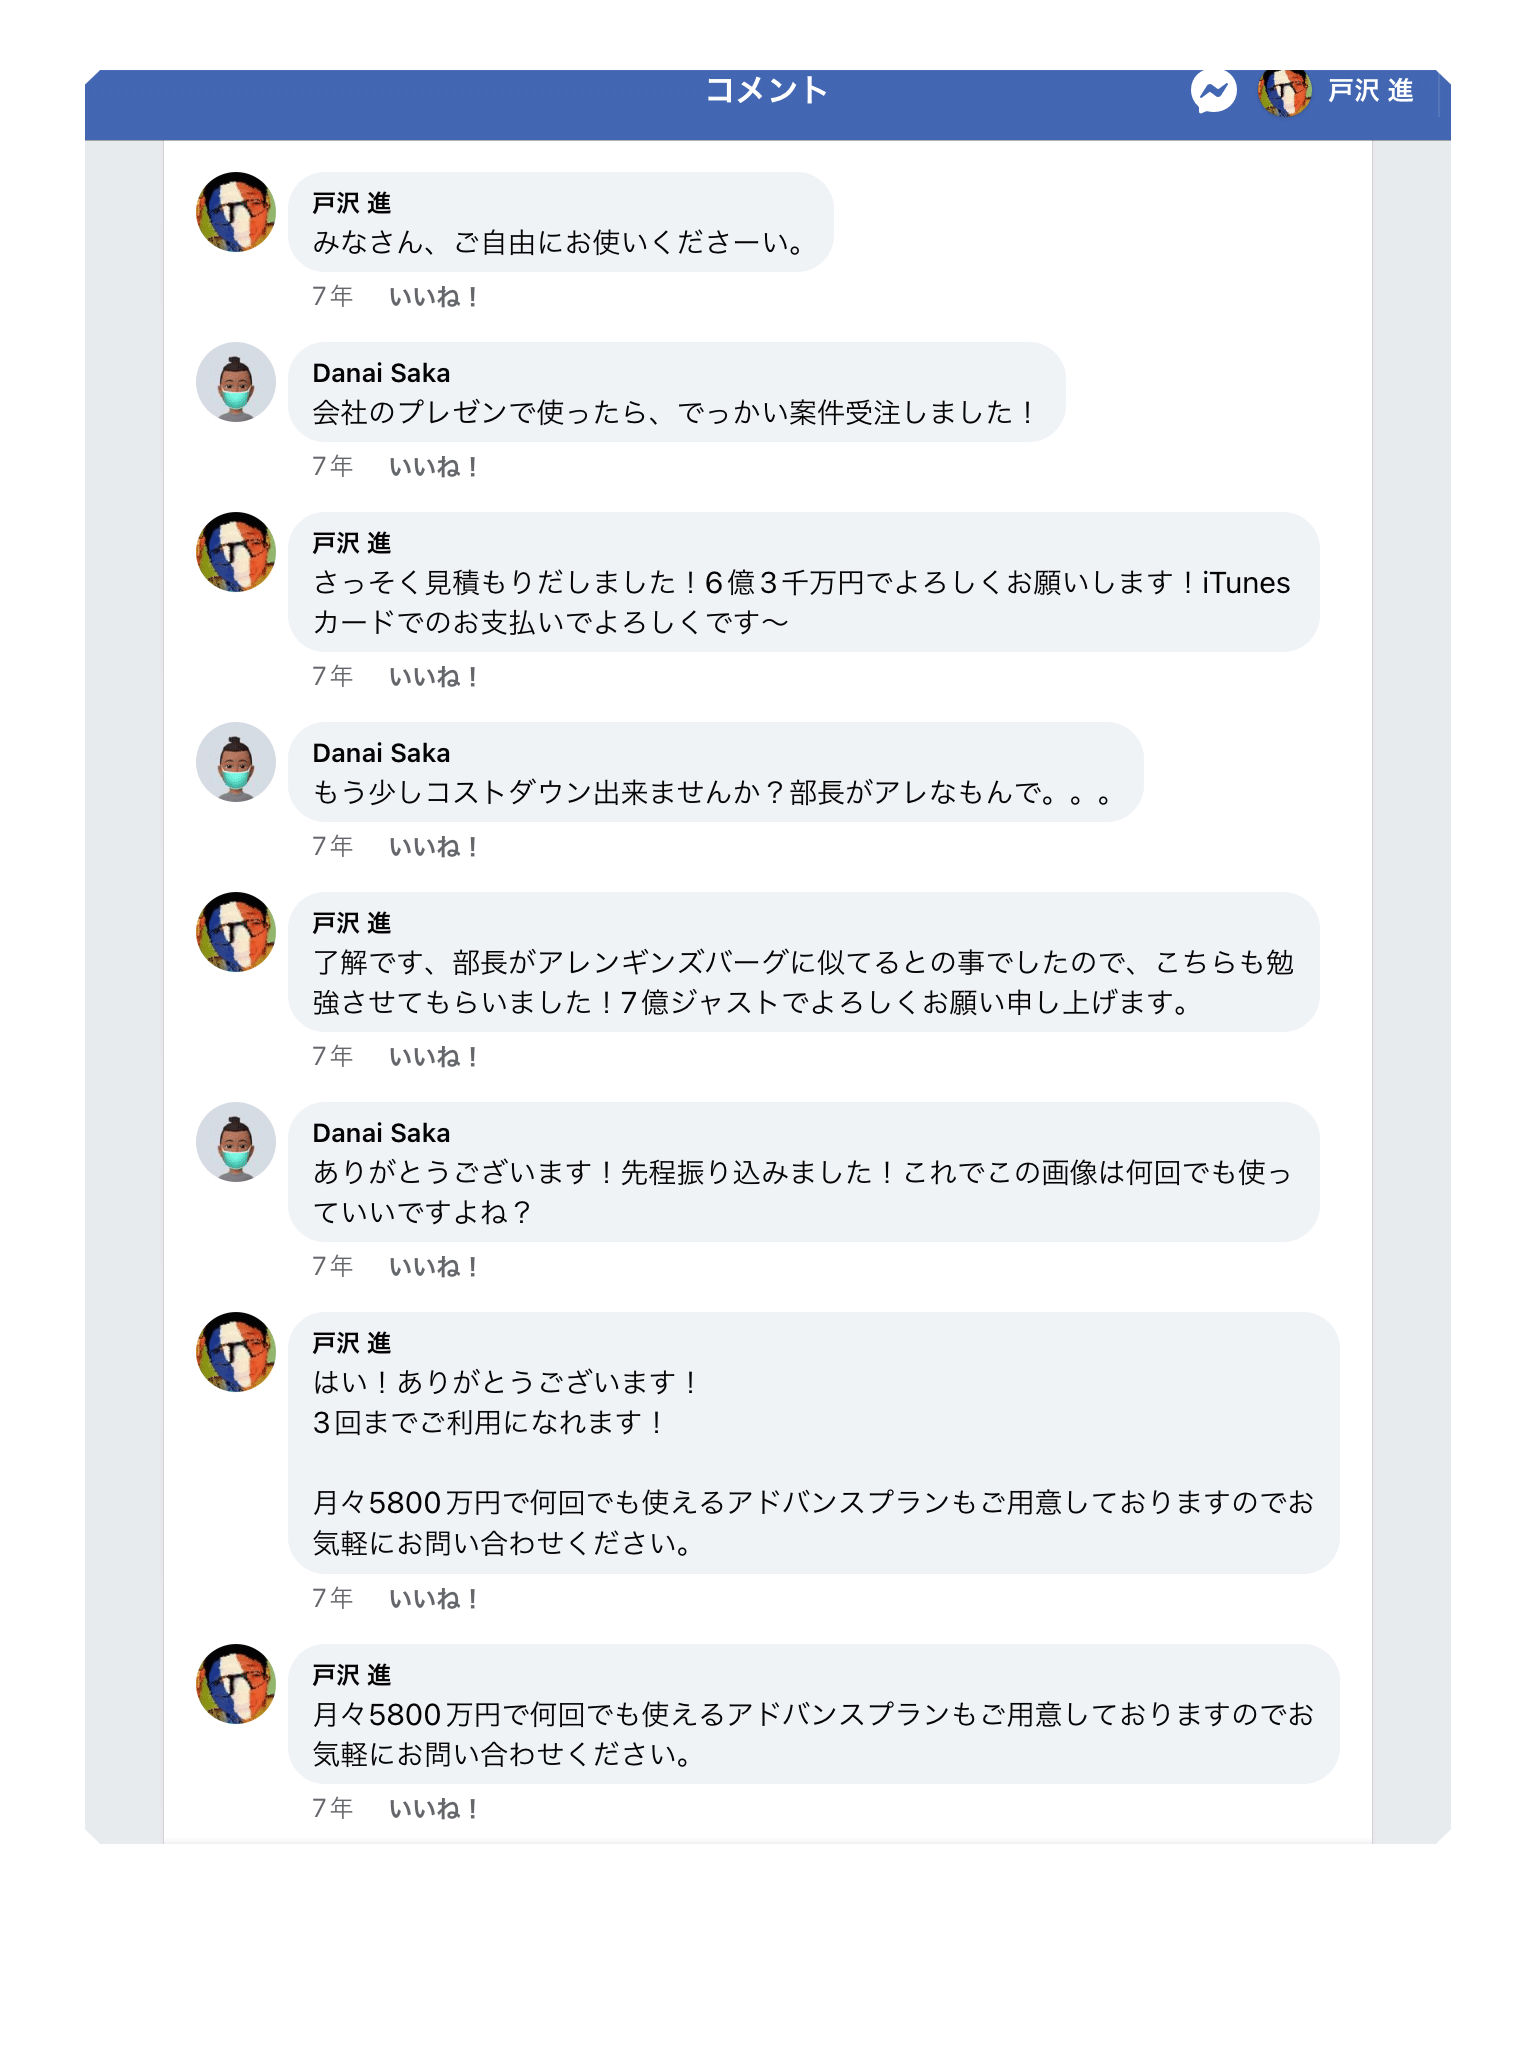Click the avatar beside the 3回までご利用 comment
Image resolution: width=1536 pixels, height=2048 pixels.
pos(236,1352)
